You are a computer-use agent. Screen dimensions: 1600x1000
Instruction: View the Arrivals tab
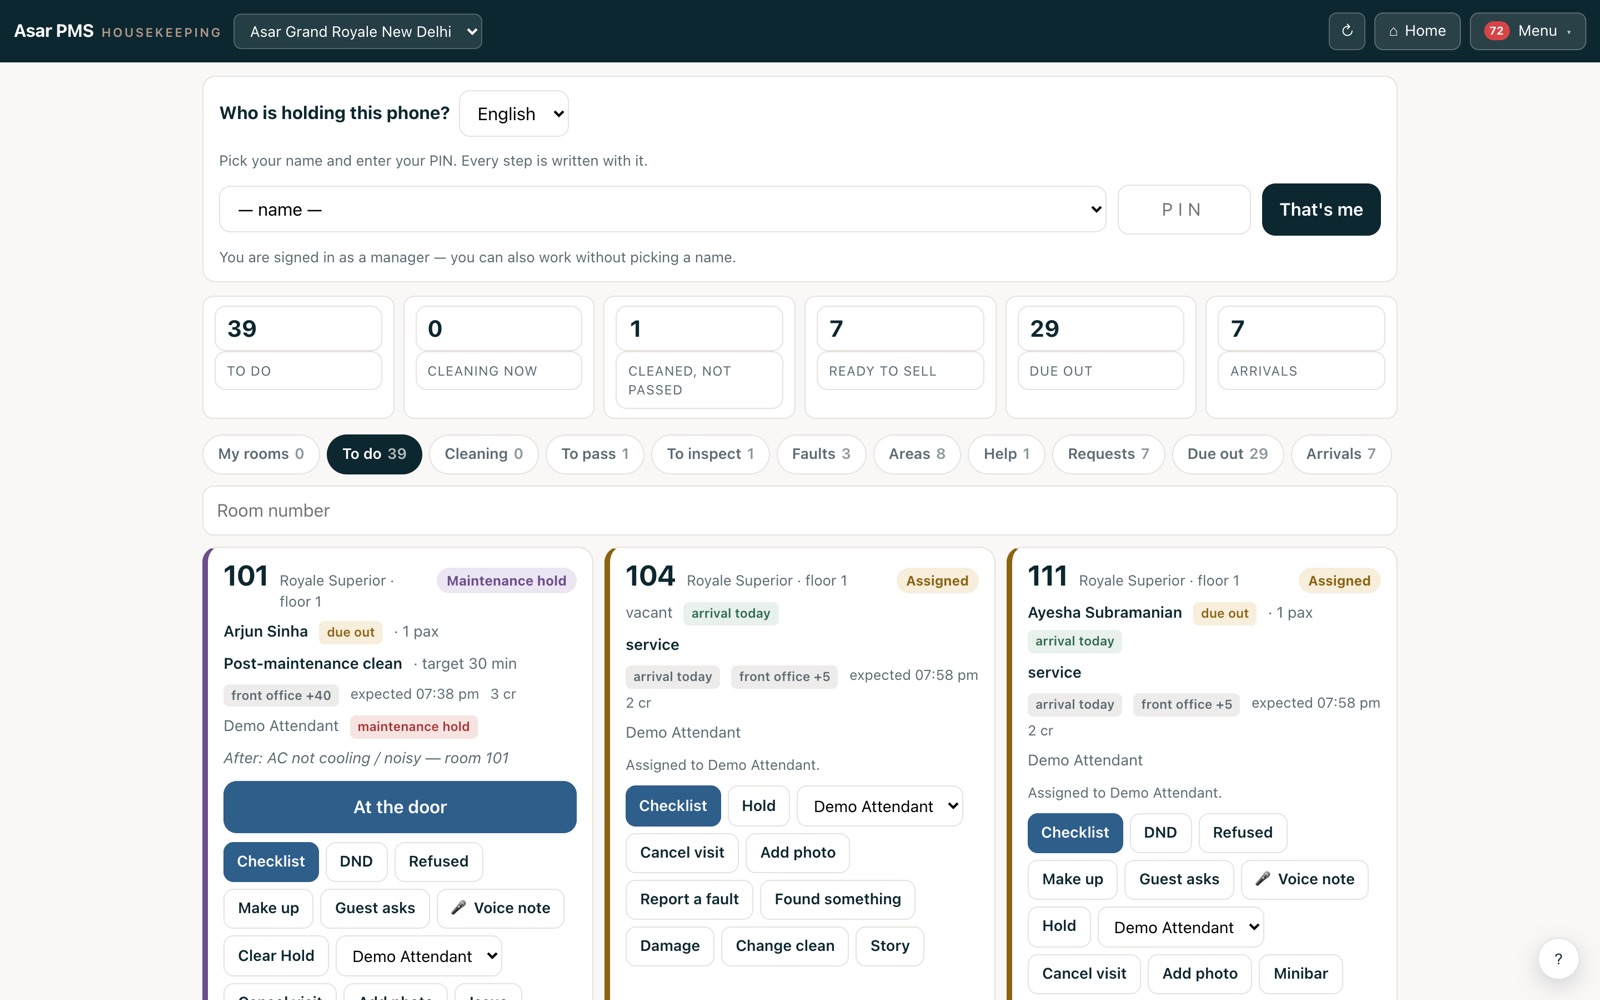coord(1341,454)
